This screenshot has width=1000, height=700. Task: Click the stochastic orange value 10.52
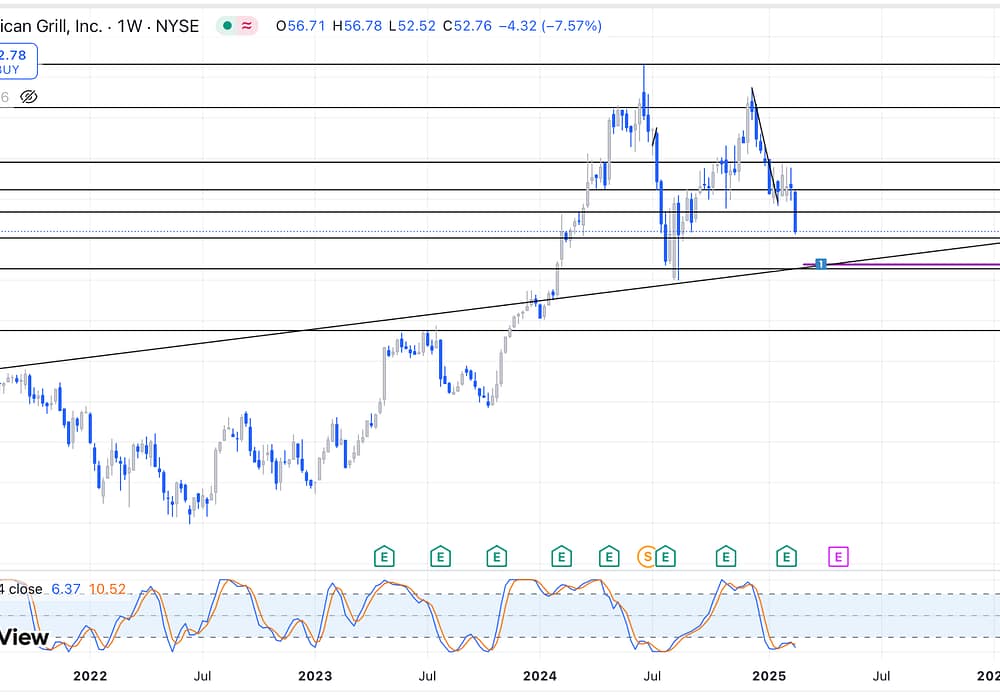click(x=107, y=589)
